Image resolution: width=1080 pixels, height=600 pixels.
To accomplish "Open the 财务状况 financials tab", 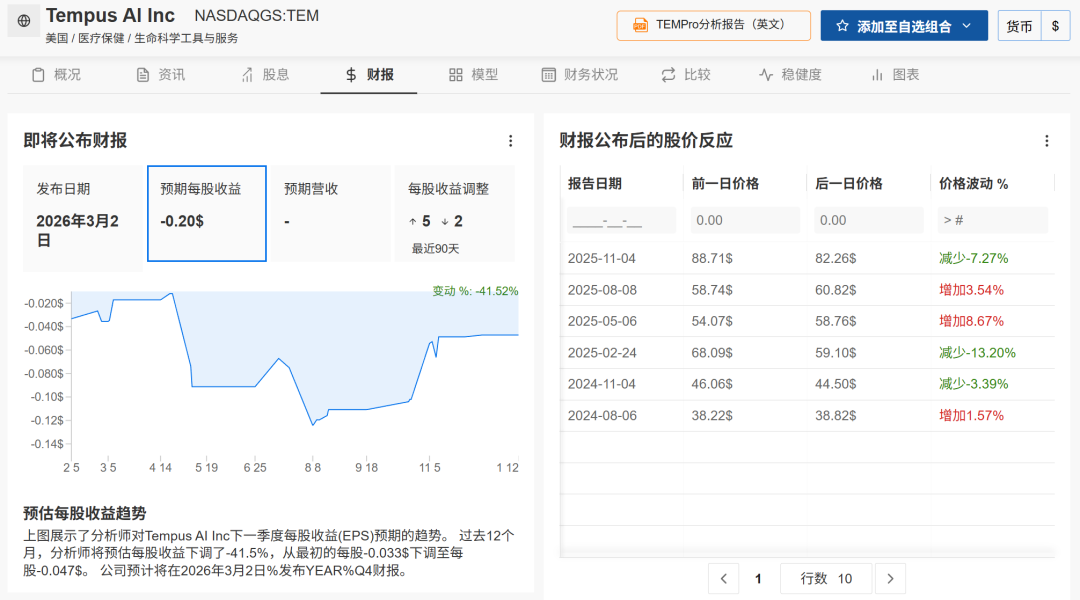I will point(579,75).
